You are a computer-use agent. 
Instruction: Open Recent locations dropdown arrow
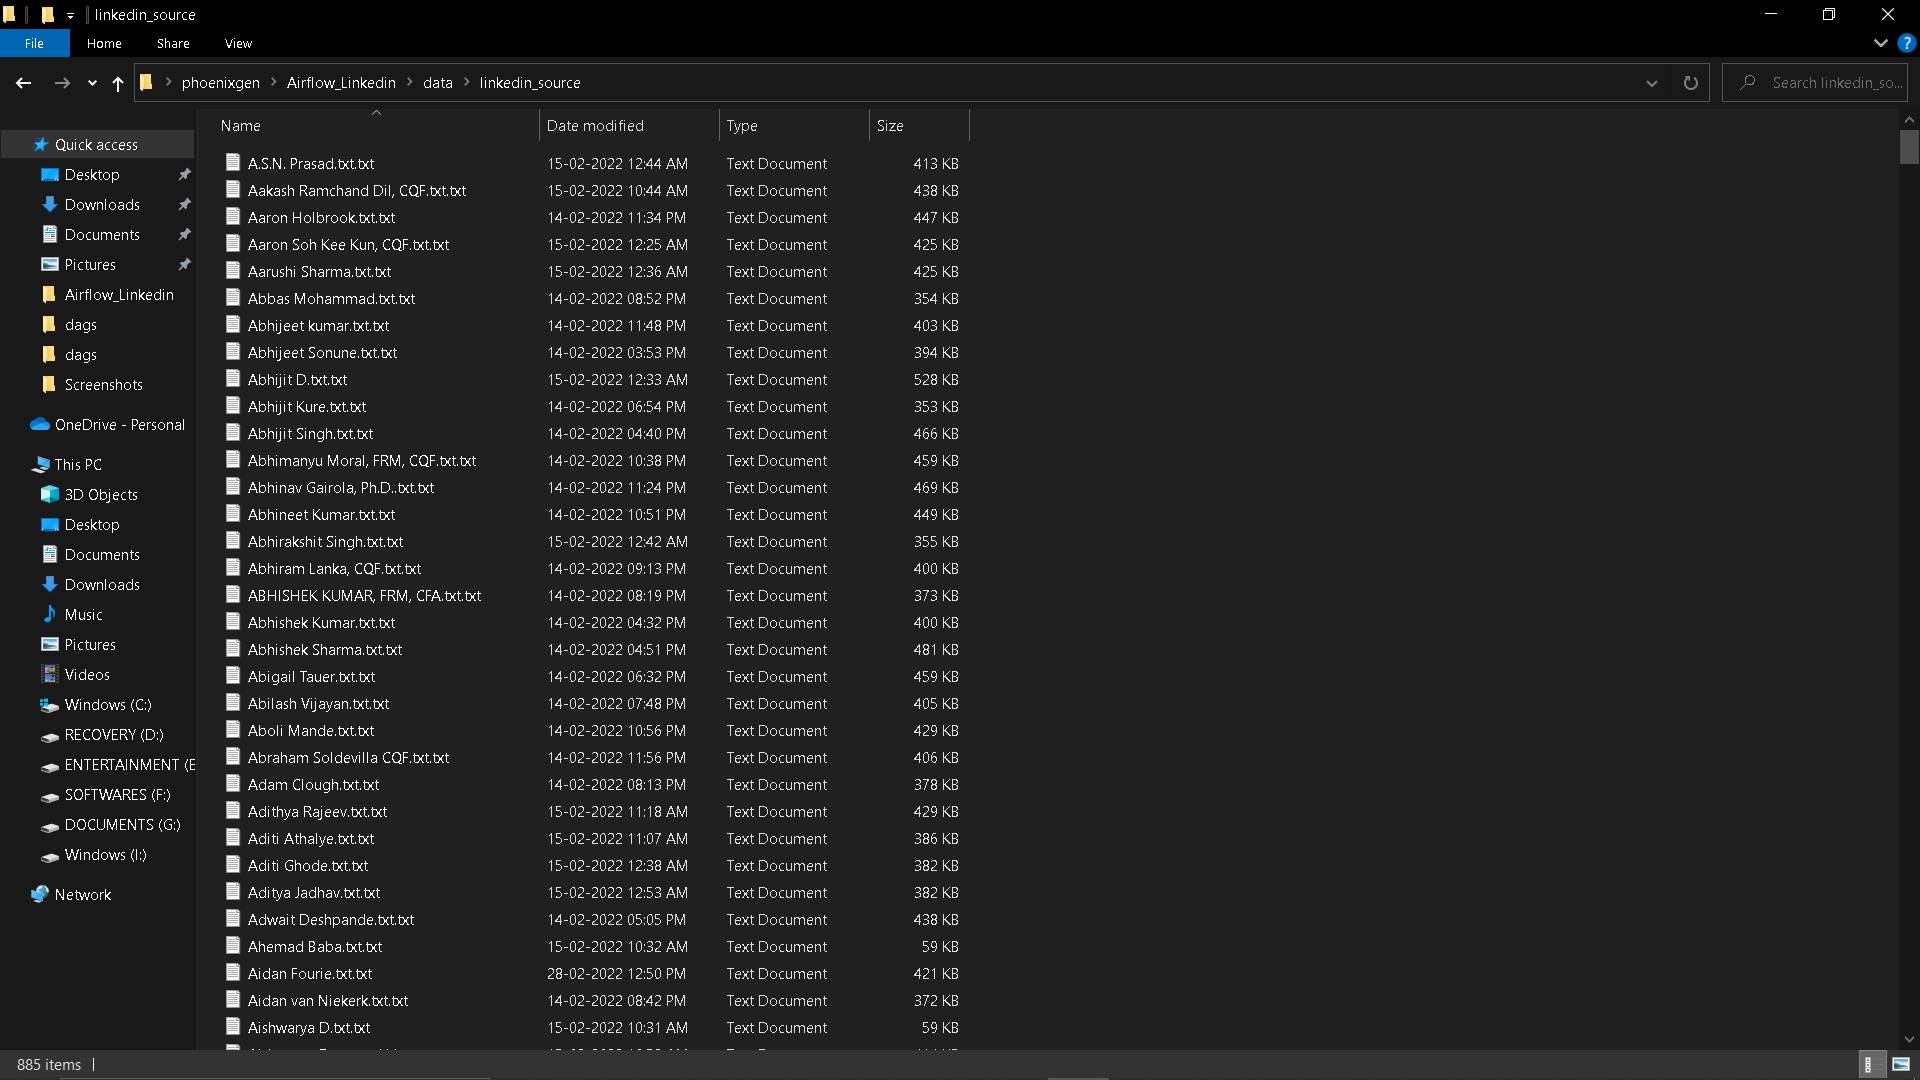point(92,83)
